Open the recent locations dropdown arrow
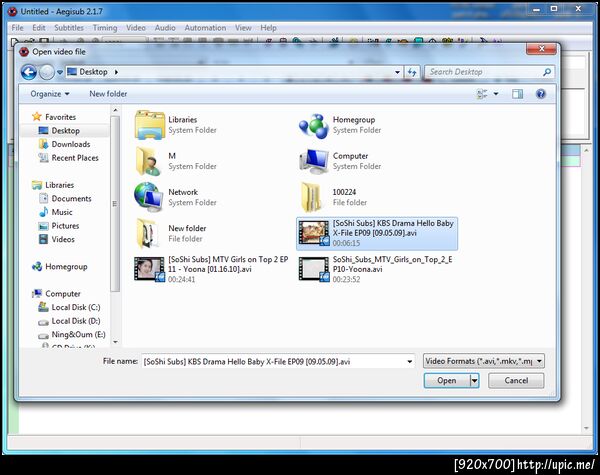Image resolution: width=600 pixels, height=475 pixels. point(60,72)
